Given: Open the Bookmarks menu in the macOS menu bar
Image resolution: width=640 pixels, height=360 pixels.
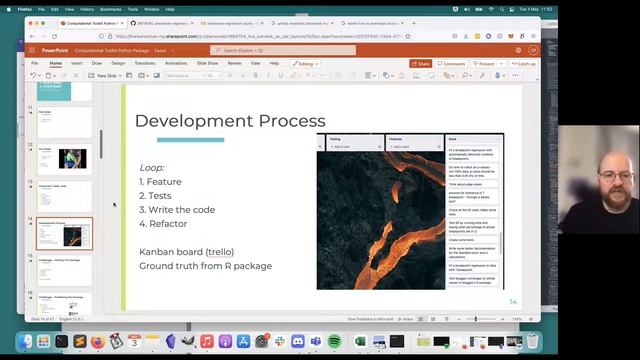Looking at the screenshot, I should [x=111, y=9].
